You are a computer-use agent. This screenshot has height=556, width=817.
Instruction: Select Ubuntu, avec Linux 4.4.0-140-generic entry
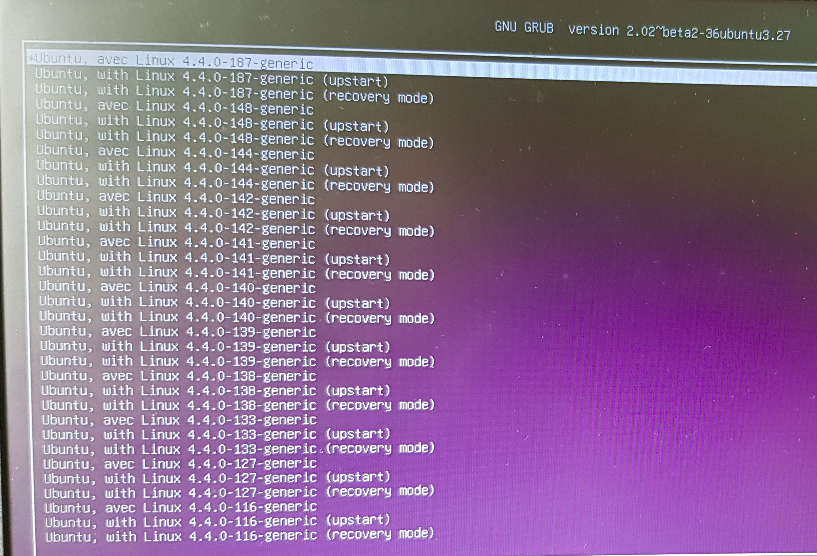click(x=178, y=287)
